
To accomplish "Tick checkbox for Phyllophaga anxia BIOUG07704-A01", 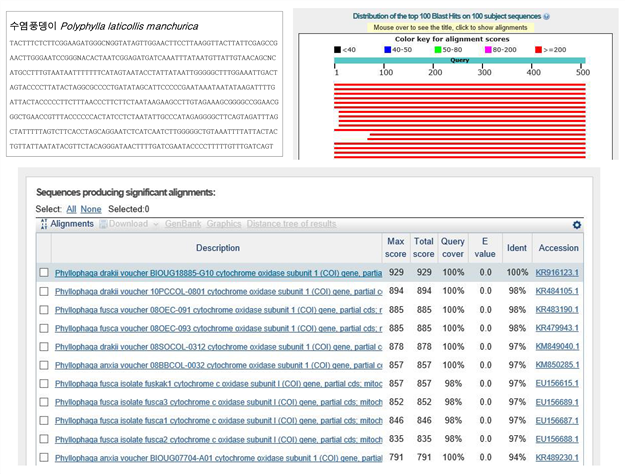I will pyautogui.click(x=44, y=457).
